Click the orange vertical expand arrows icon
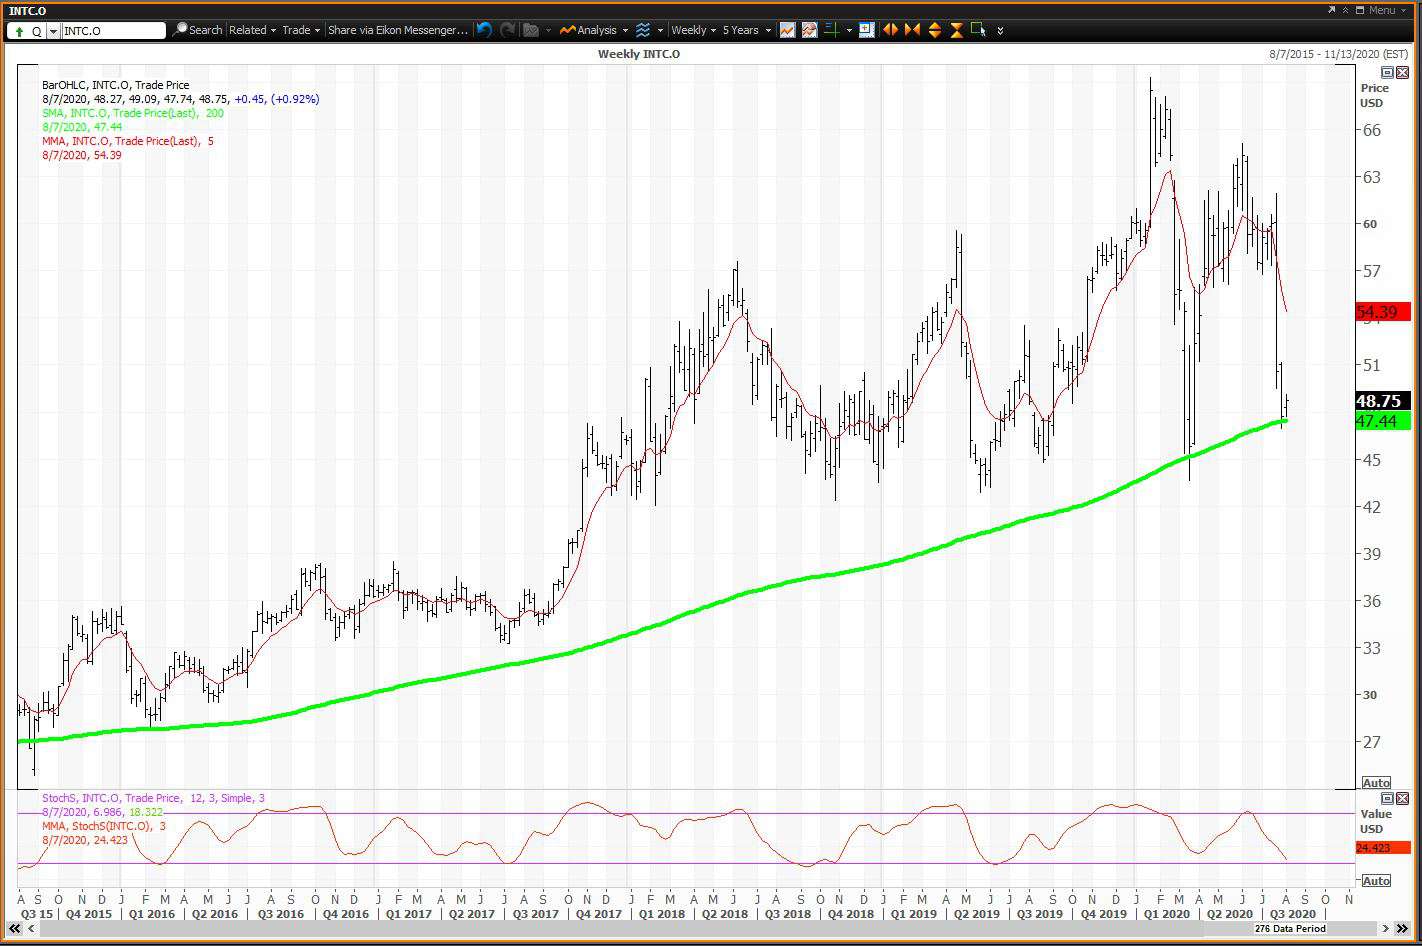 tap(934, 30)
